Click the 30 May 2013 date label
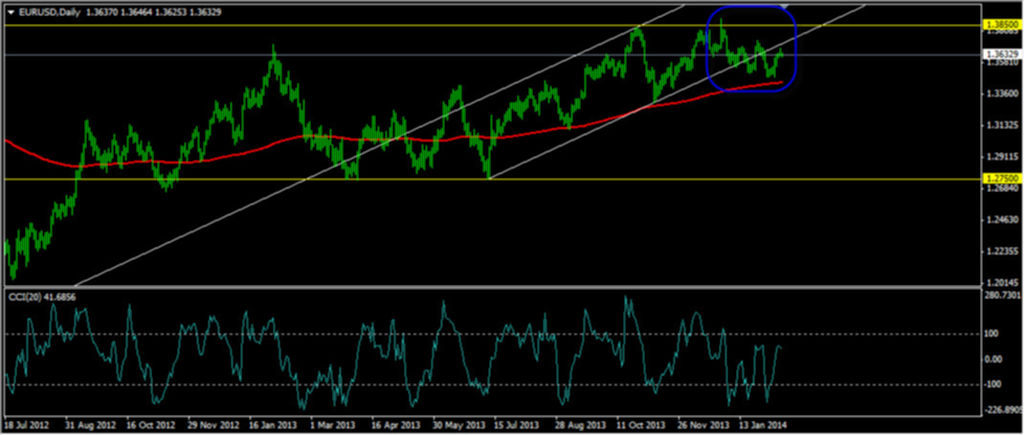This screenshot has width=1024, height=435. pos(457,425)
